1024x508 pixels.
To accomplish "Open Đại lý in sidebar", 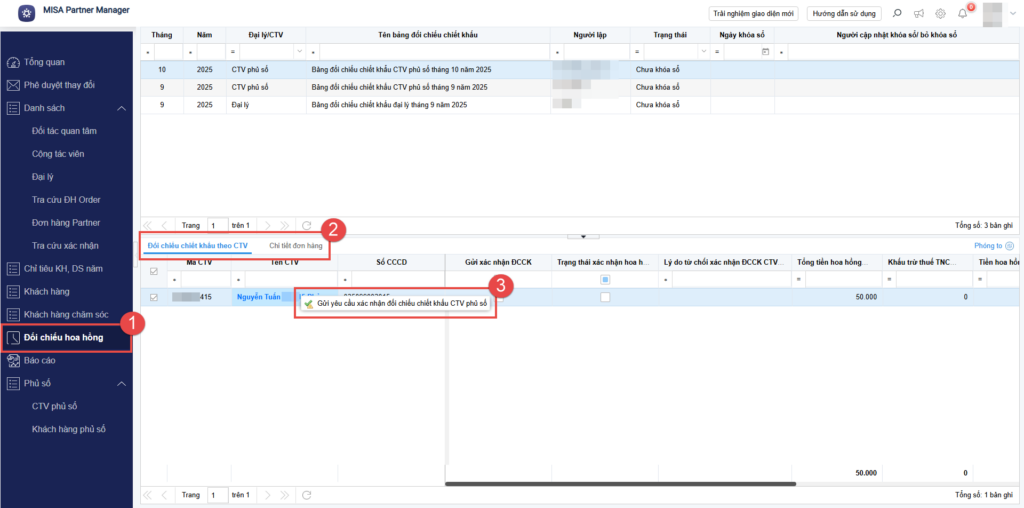I will coord(42,177).
